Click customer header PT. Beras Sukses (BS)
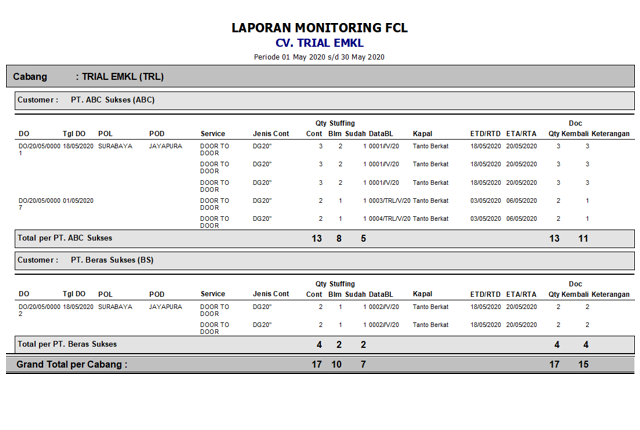Image resolution: width=640 pixels, height=430 pixels. click(x=325, y=260)
